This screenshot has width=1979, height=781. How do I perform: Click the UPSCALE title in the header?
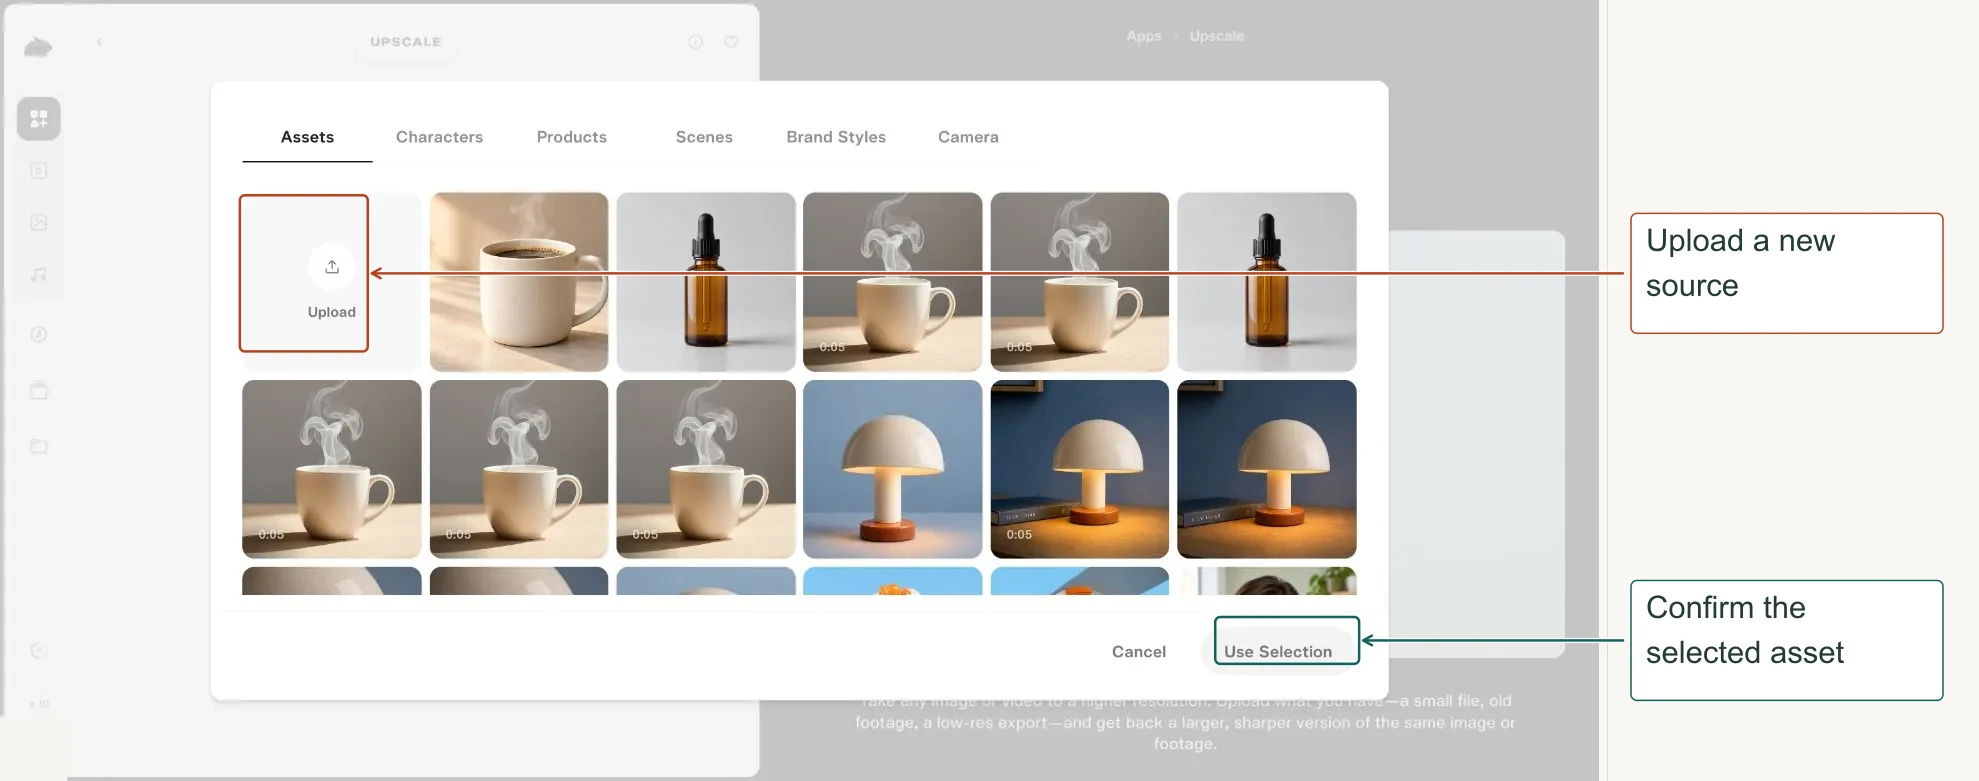(406, 42)
